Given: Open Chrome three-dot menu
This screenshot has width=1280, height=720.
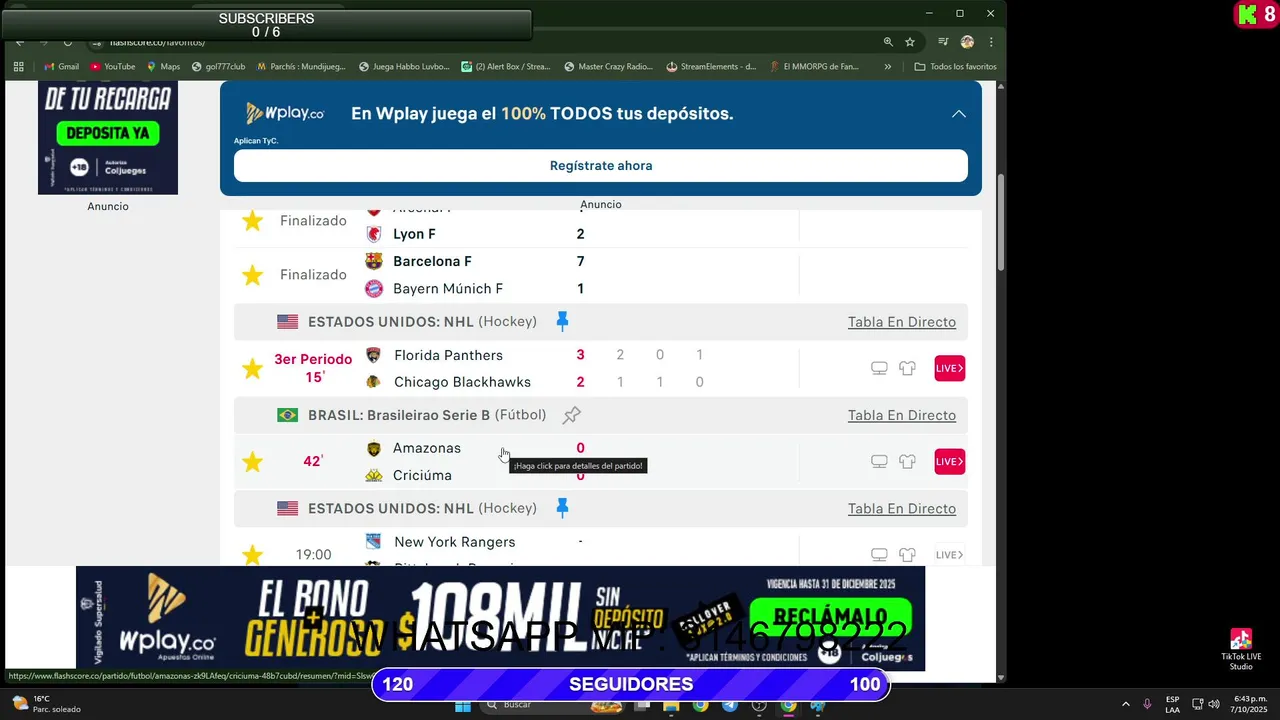Looking at the screenshot, I should tap(991, 42).
